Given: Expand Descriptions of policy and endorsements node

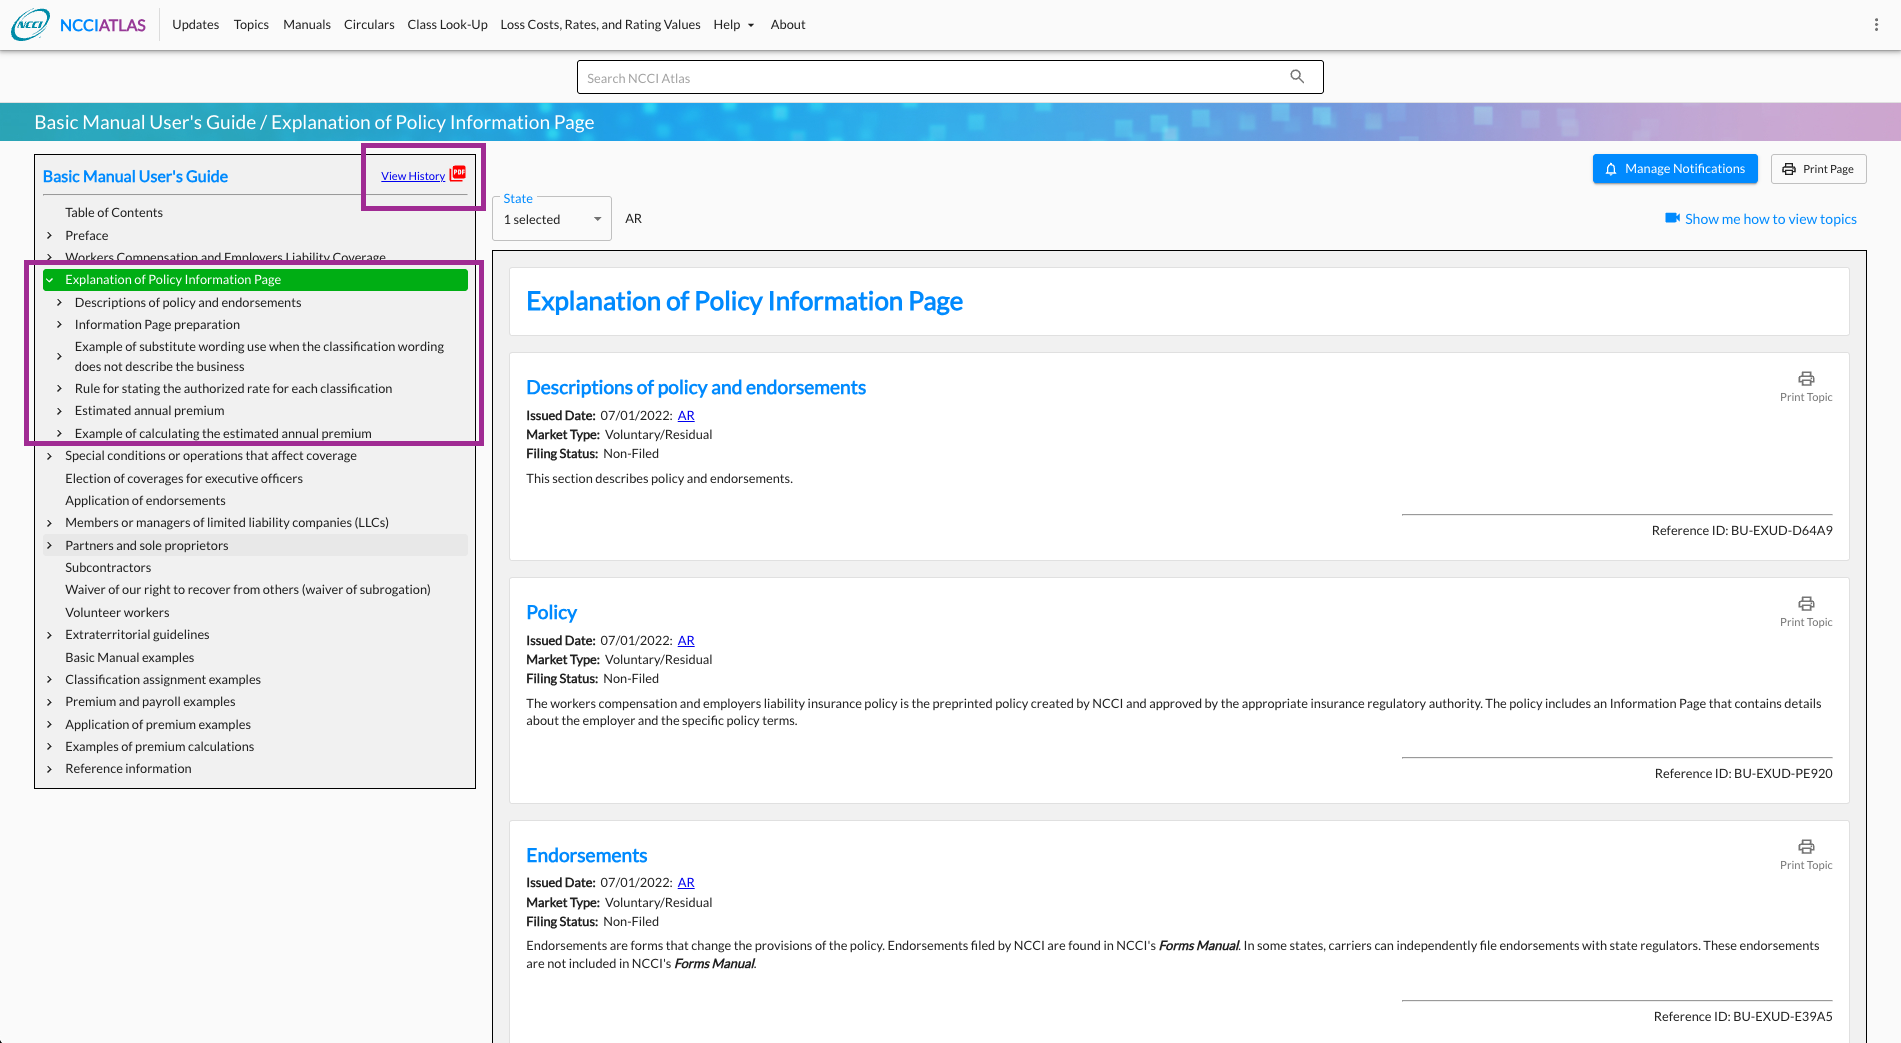Looking at the screenshot, I should (x=60, y=302).
